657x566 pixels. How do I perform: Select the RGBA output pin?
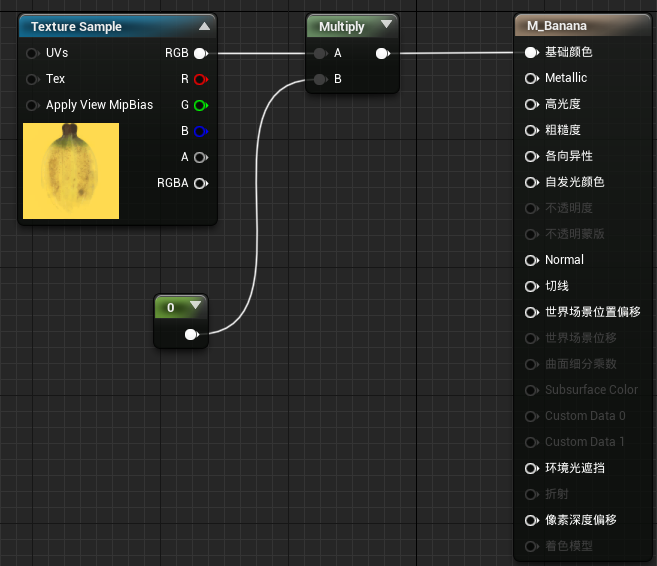tap(201, 183)
